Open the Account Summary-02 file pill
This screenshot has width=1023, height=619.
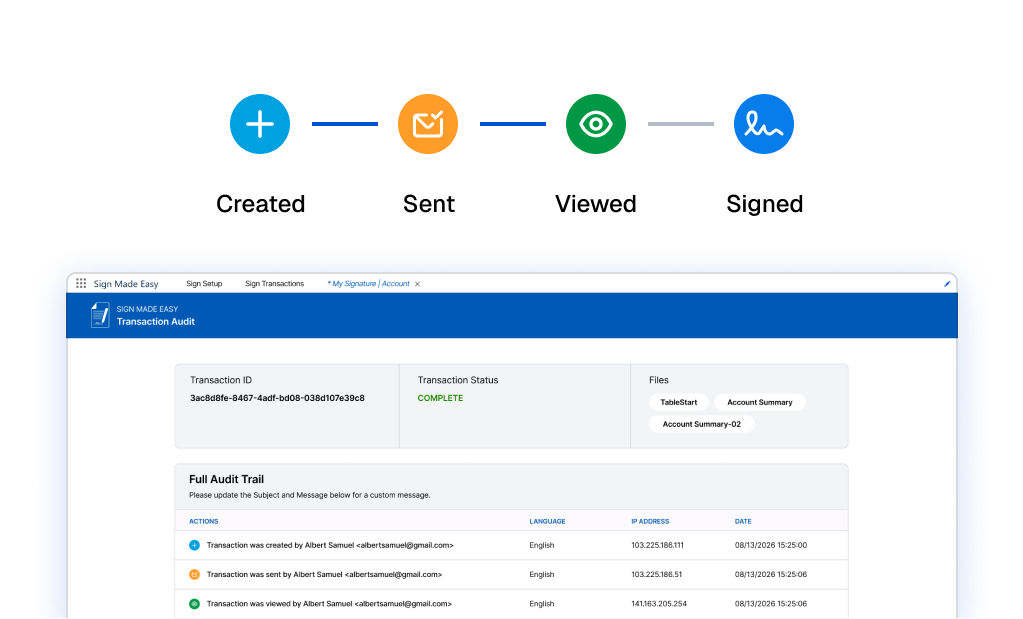[x=701, y=424]
